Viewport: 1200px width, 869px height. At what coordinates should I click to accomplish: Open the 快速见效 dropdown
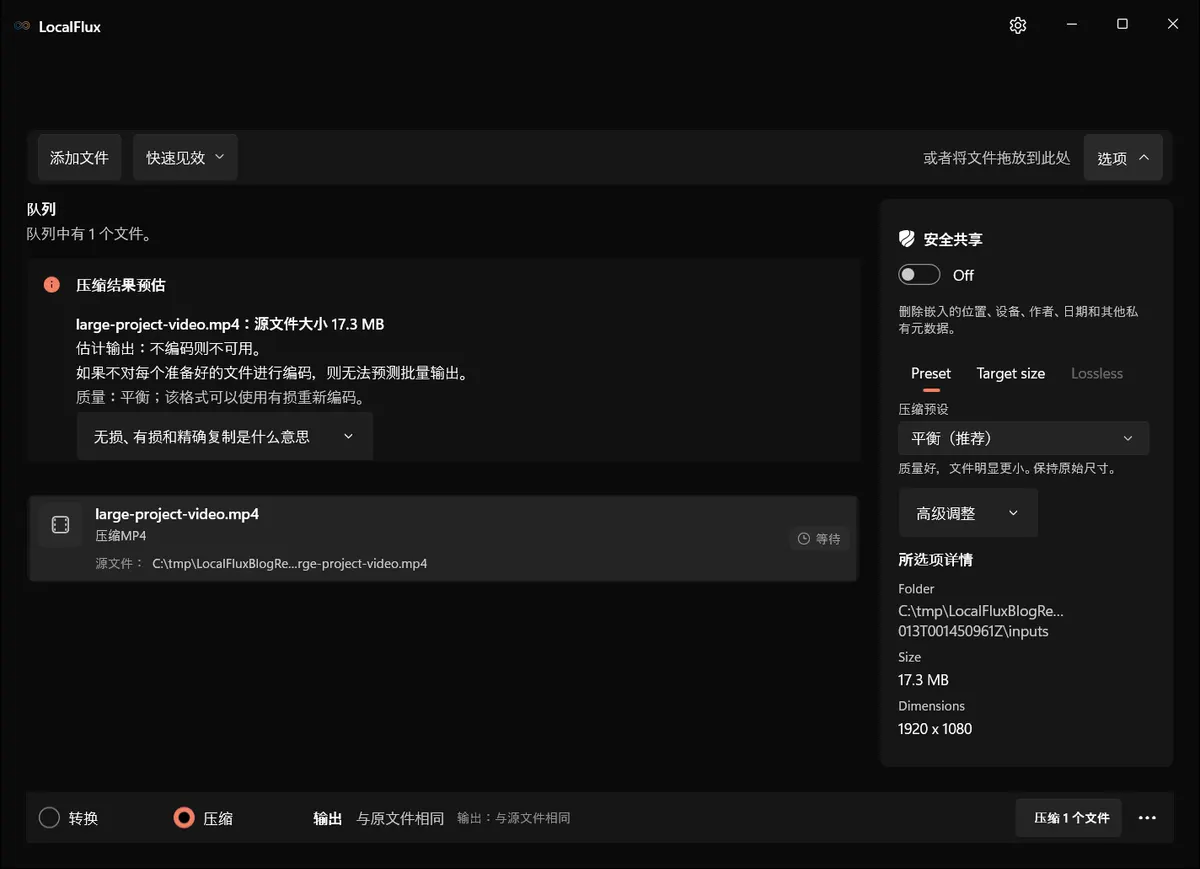click(x=185, y=158)
